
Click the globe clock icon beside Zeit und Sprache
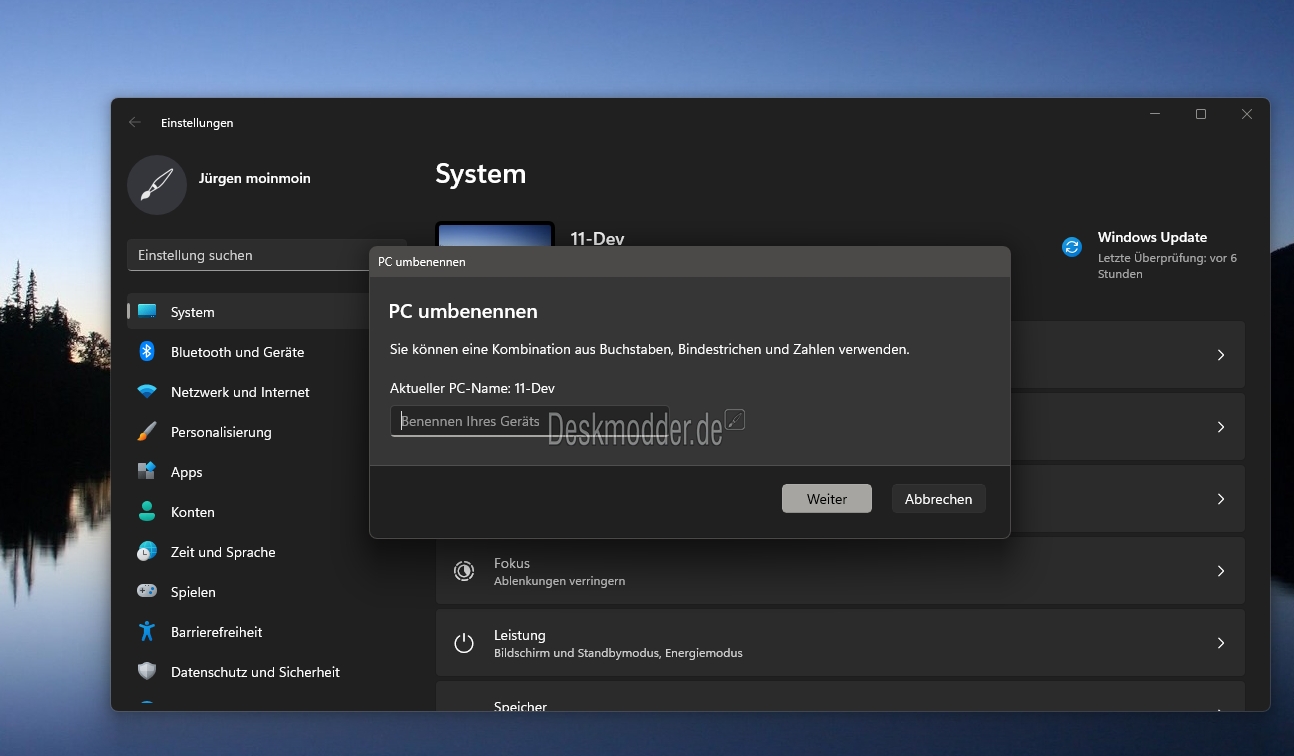(x=147, y=551)
